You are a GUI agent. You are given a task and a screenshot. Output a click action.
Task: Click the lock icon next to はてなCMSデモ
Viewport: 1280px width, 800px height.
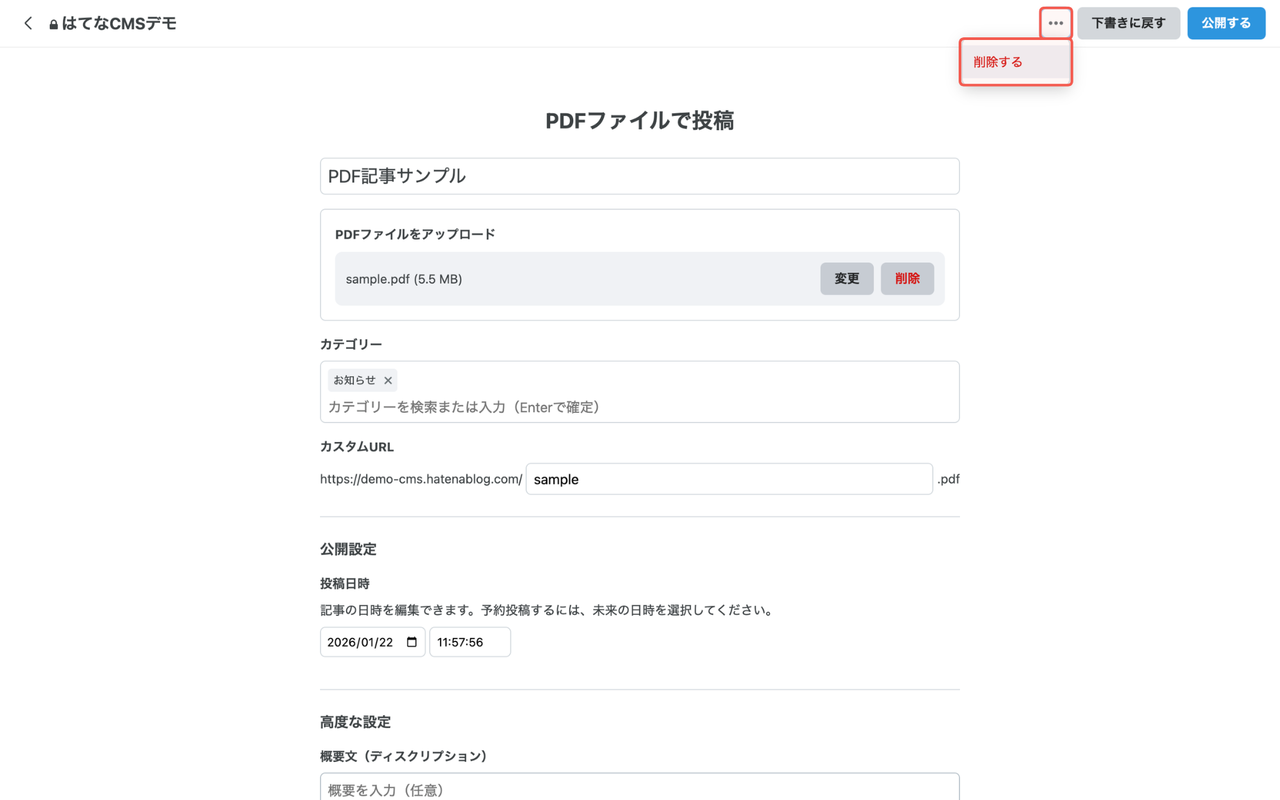pyautogui.click(x=53, y=22)
